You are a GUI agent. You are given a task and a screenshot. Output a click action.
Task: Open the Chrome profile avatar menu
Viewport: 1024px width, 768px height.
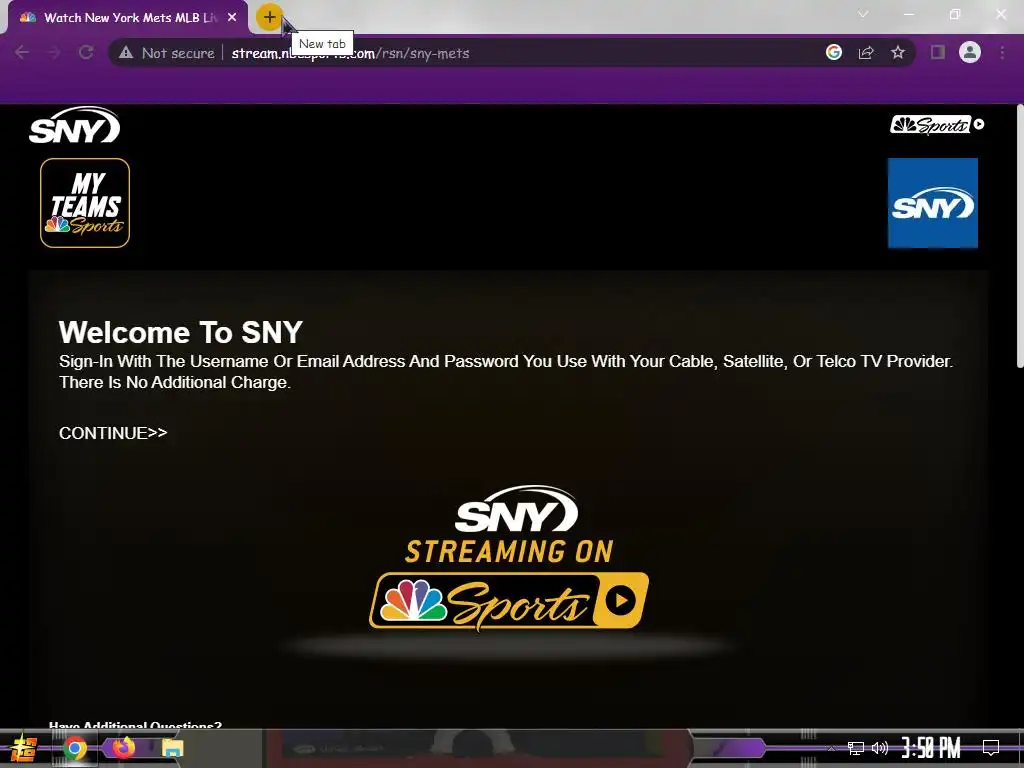click(x=970, y=52)
